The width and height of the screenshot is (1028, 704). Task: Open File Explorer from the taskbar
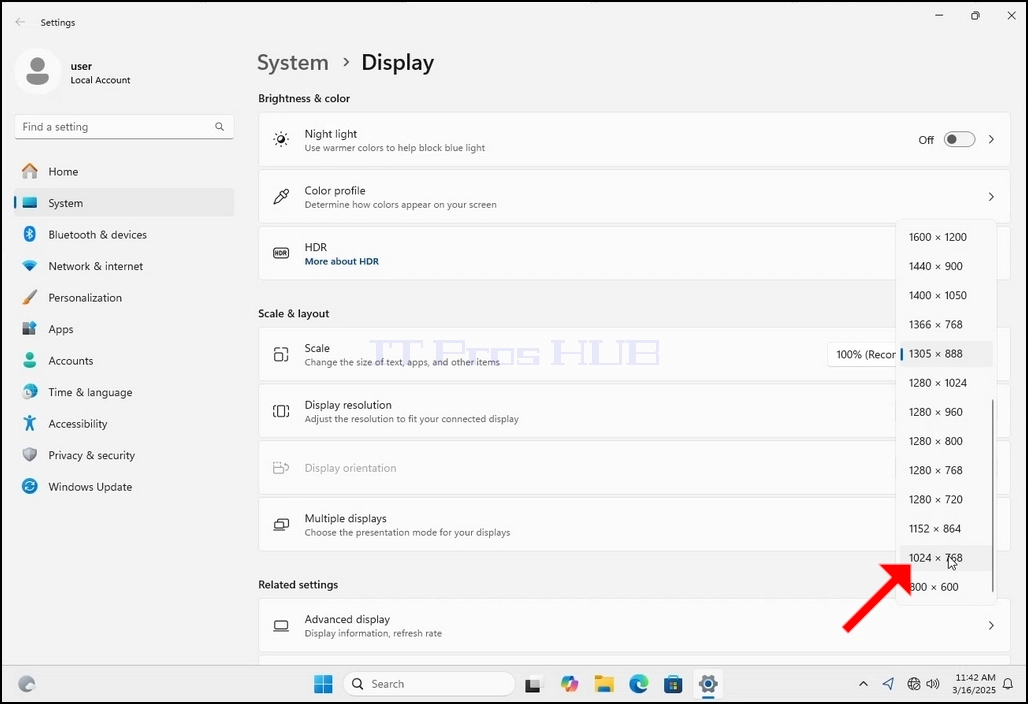604,684
